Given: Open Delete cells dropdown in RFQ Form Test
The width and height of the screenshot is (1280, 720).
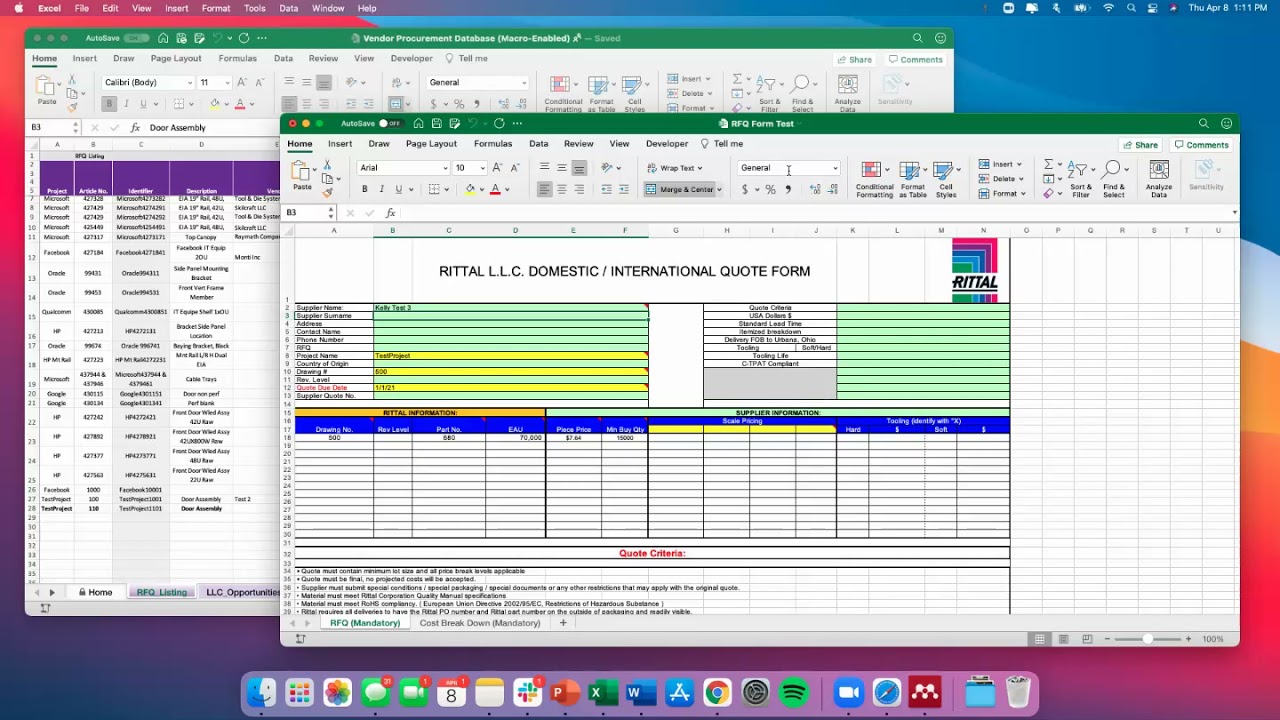Looking at the screenshot, I should (x=1000, y=179).
